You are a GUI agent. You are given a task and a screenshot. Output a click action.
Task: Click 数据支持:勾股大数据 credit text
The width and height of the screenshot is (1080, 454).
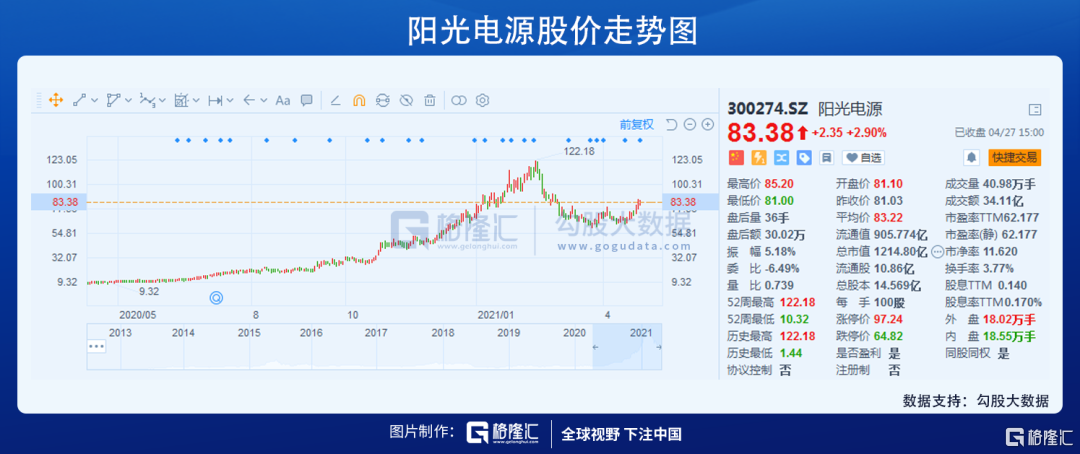pyautogui.click(x=975, y=402)
